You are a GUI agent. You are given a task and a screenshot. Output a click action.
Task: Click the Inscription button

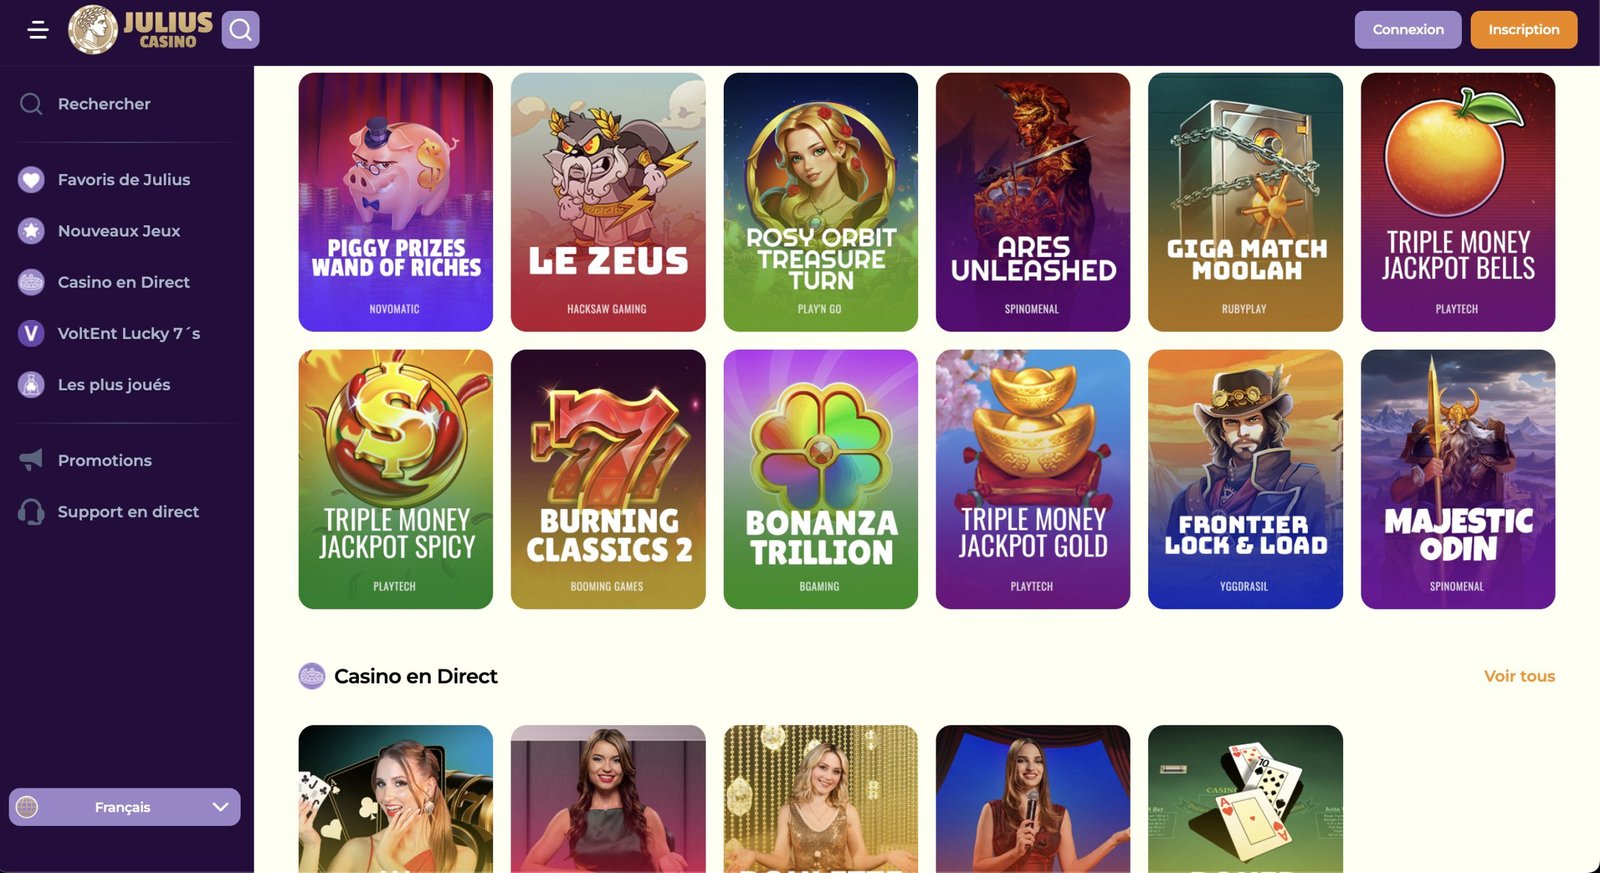(1524, 30)
